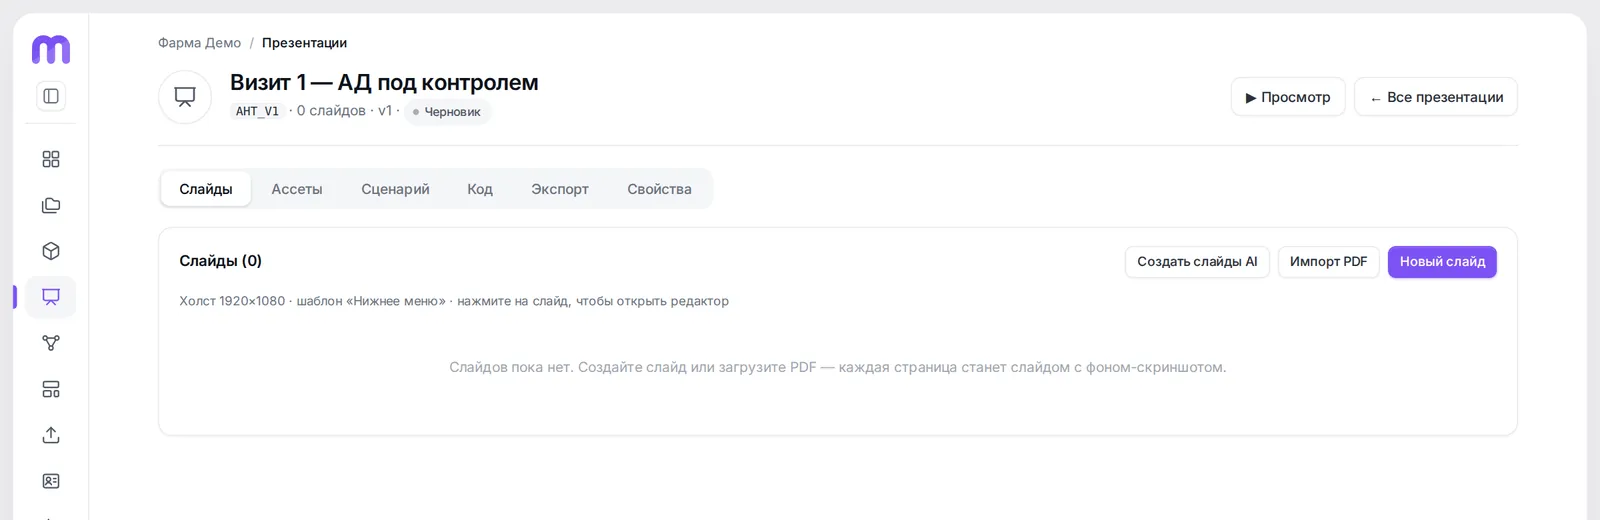Switch to the Ассеты tab
Viewport: 1600px width, 520px height.
[x=297, y=189]
